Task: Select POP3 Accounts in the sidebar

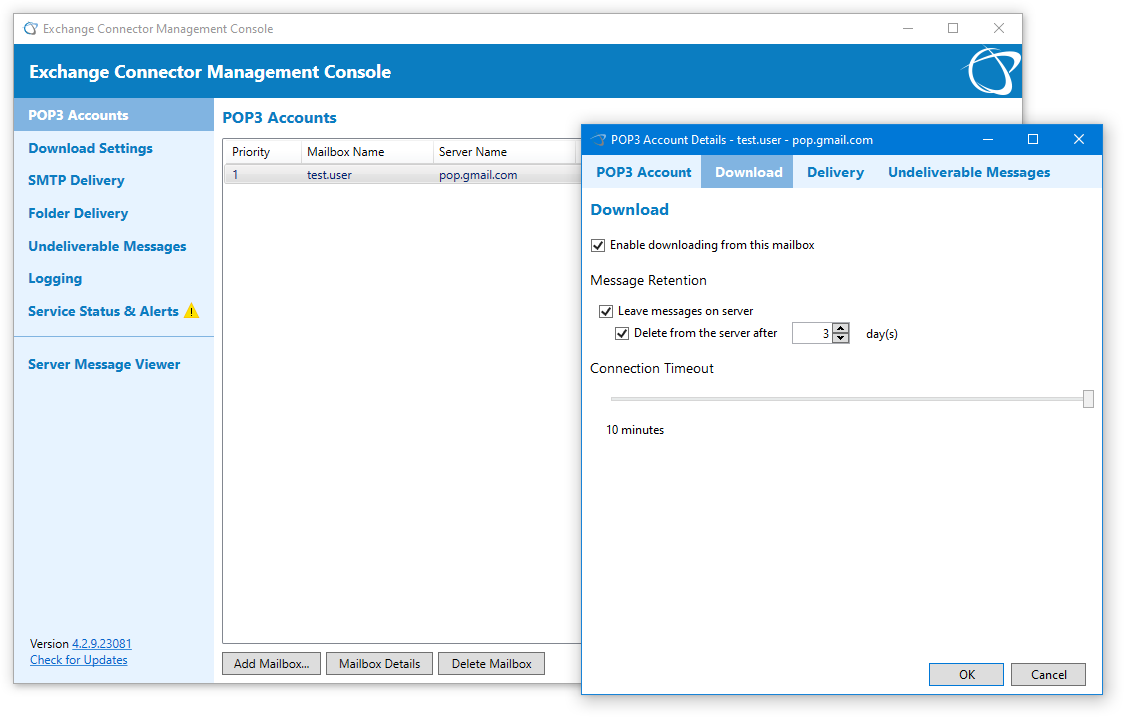Action: [x=113, y=115]
